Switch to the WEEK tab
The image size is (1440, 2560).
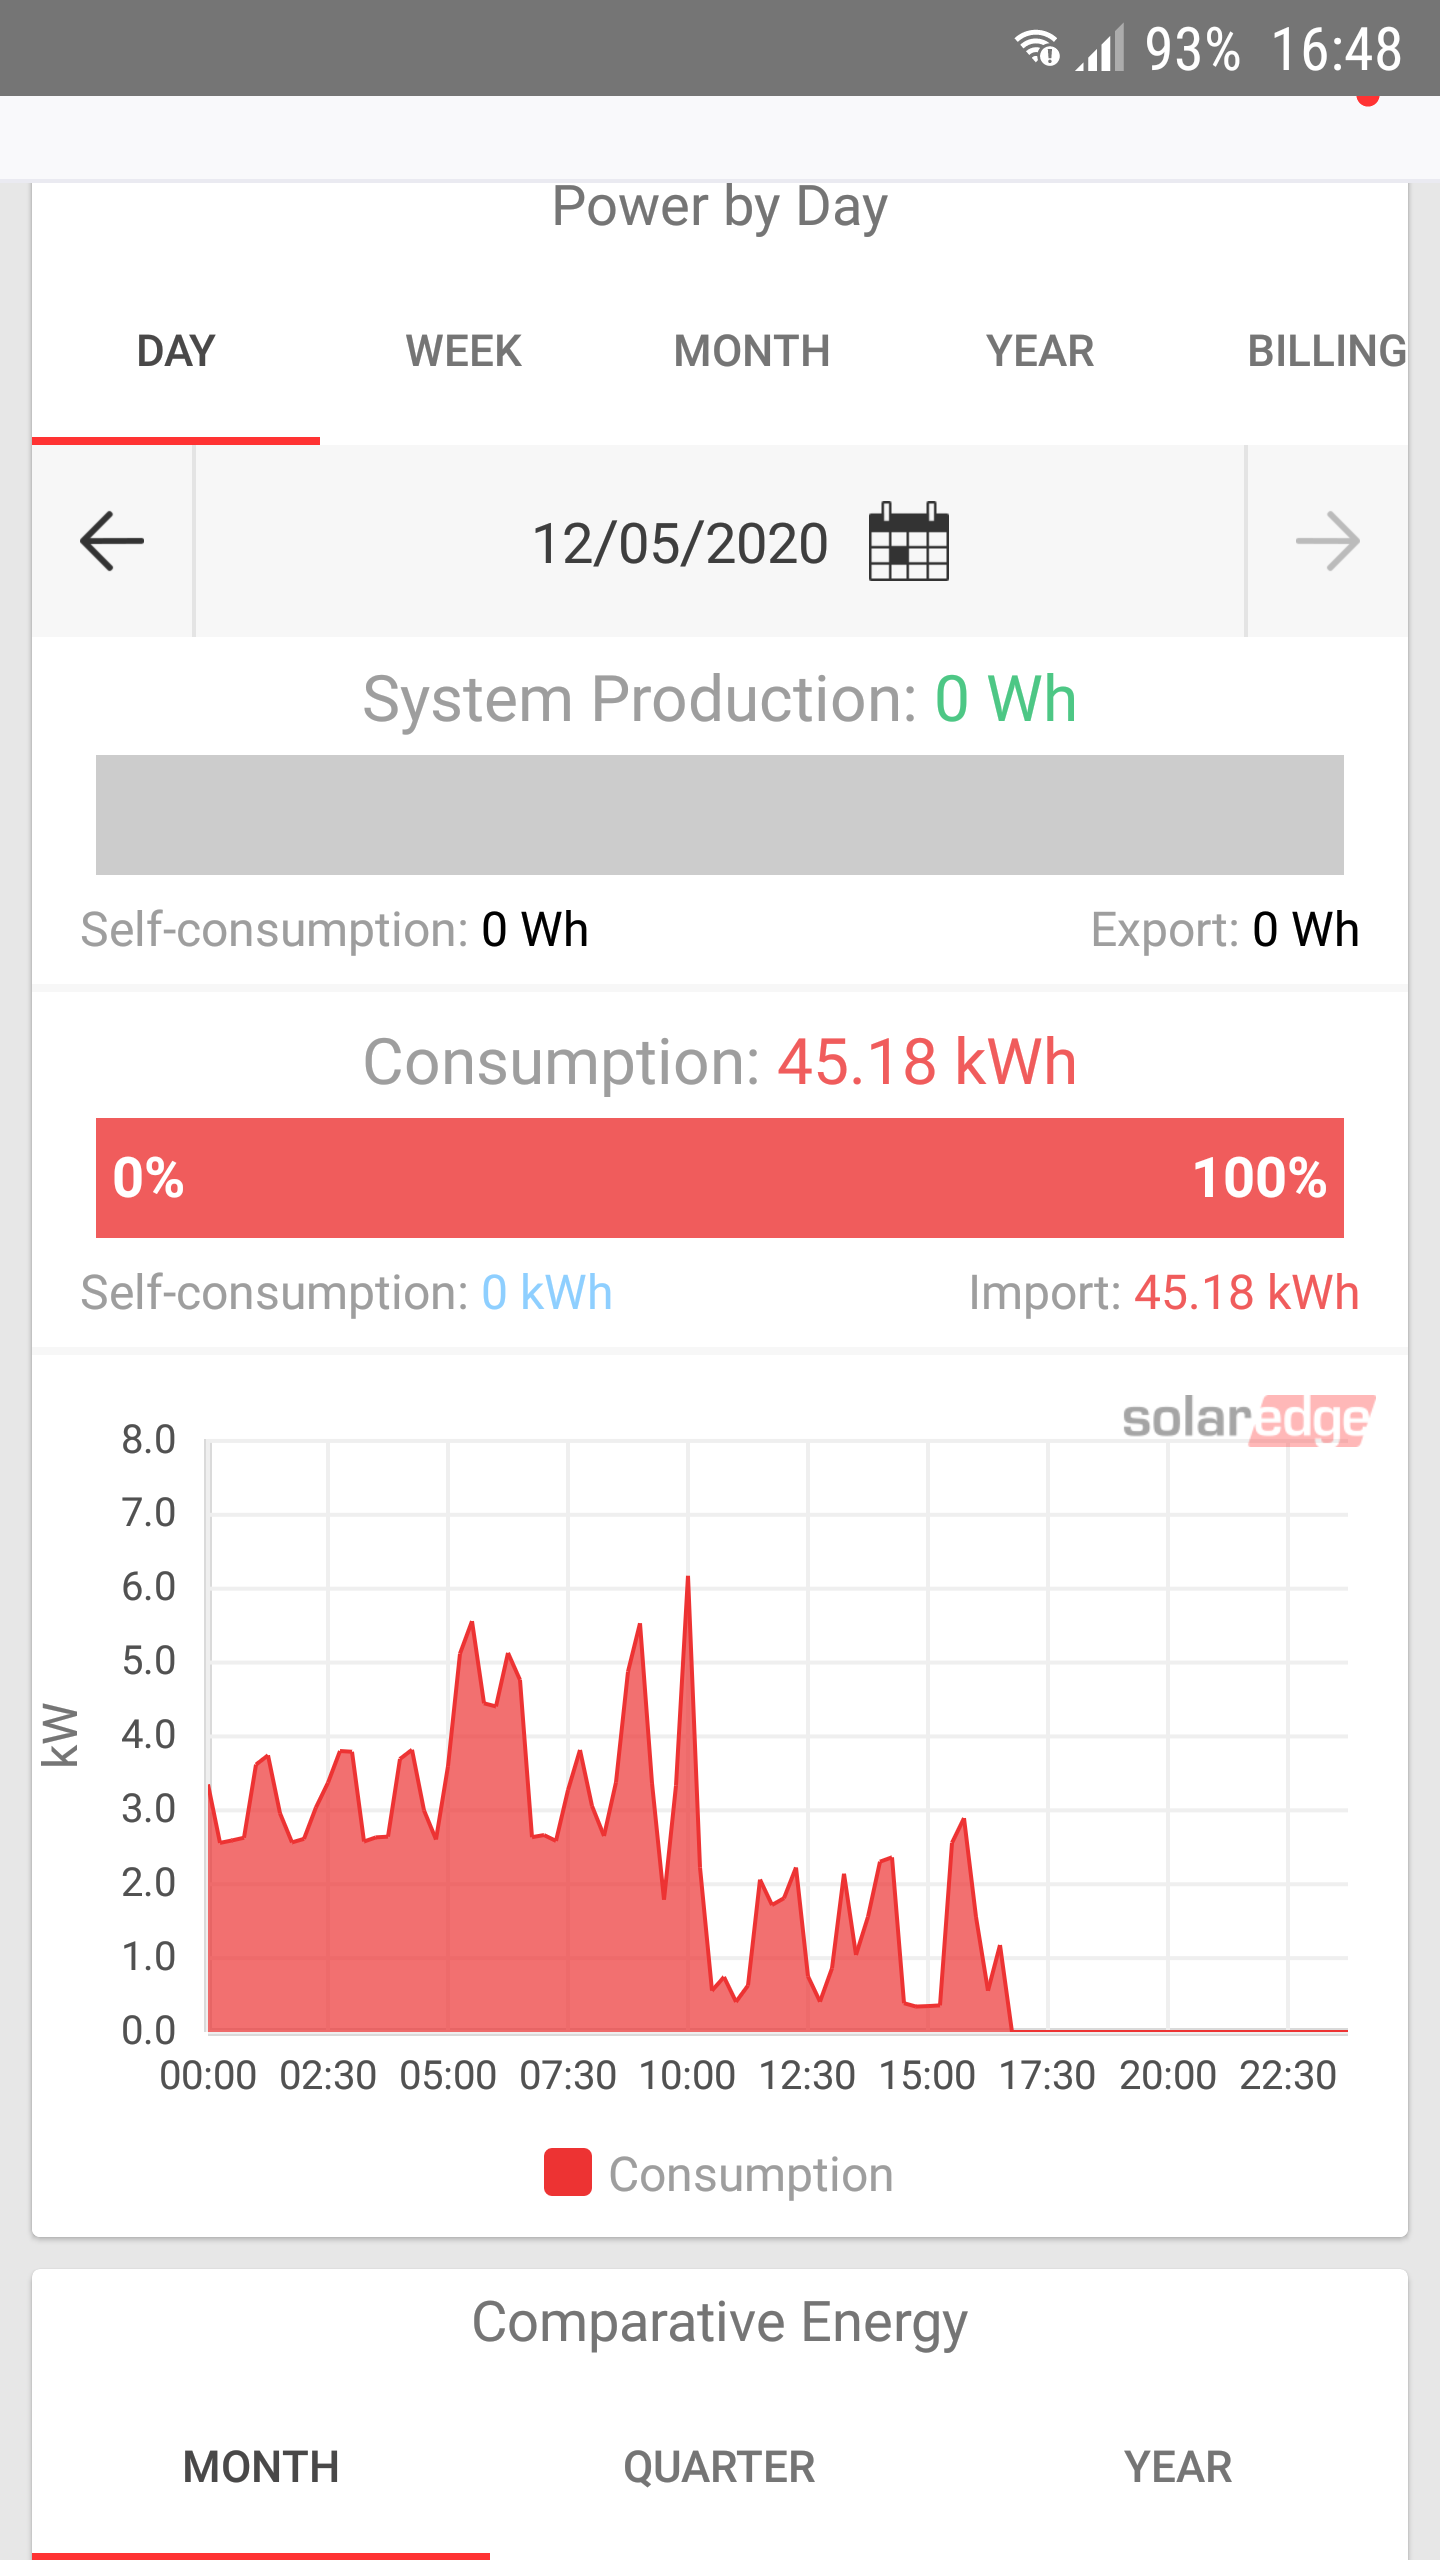pos(463,351)
